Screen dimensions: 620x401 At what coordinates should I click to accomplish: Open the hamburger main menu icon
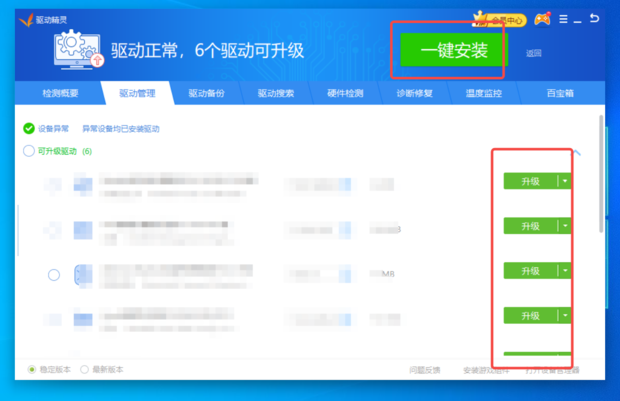565,18
